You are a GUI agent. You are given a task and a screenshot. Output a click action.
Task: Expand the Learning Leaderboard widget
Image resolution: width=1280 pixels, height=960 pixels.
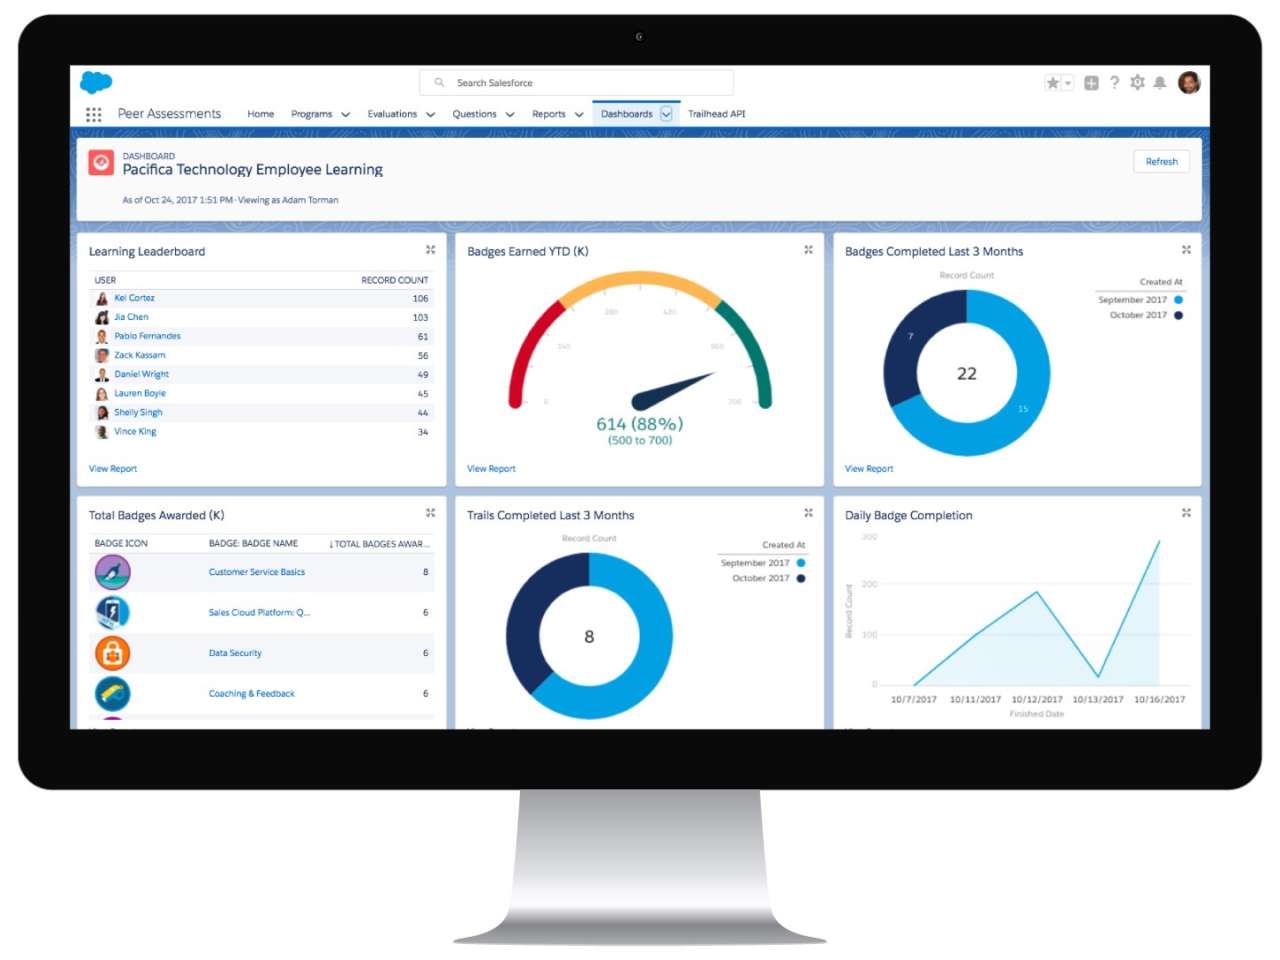(430, 250)
